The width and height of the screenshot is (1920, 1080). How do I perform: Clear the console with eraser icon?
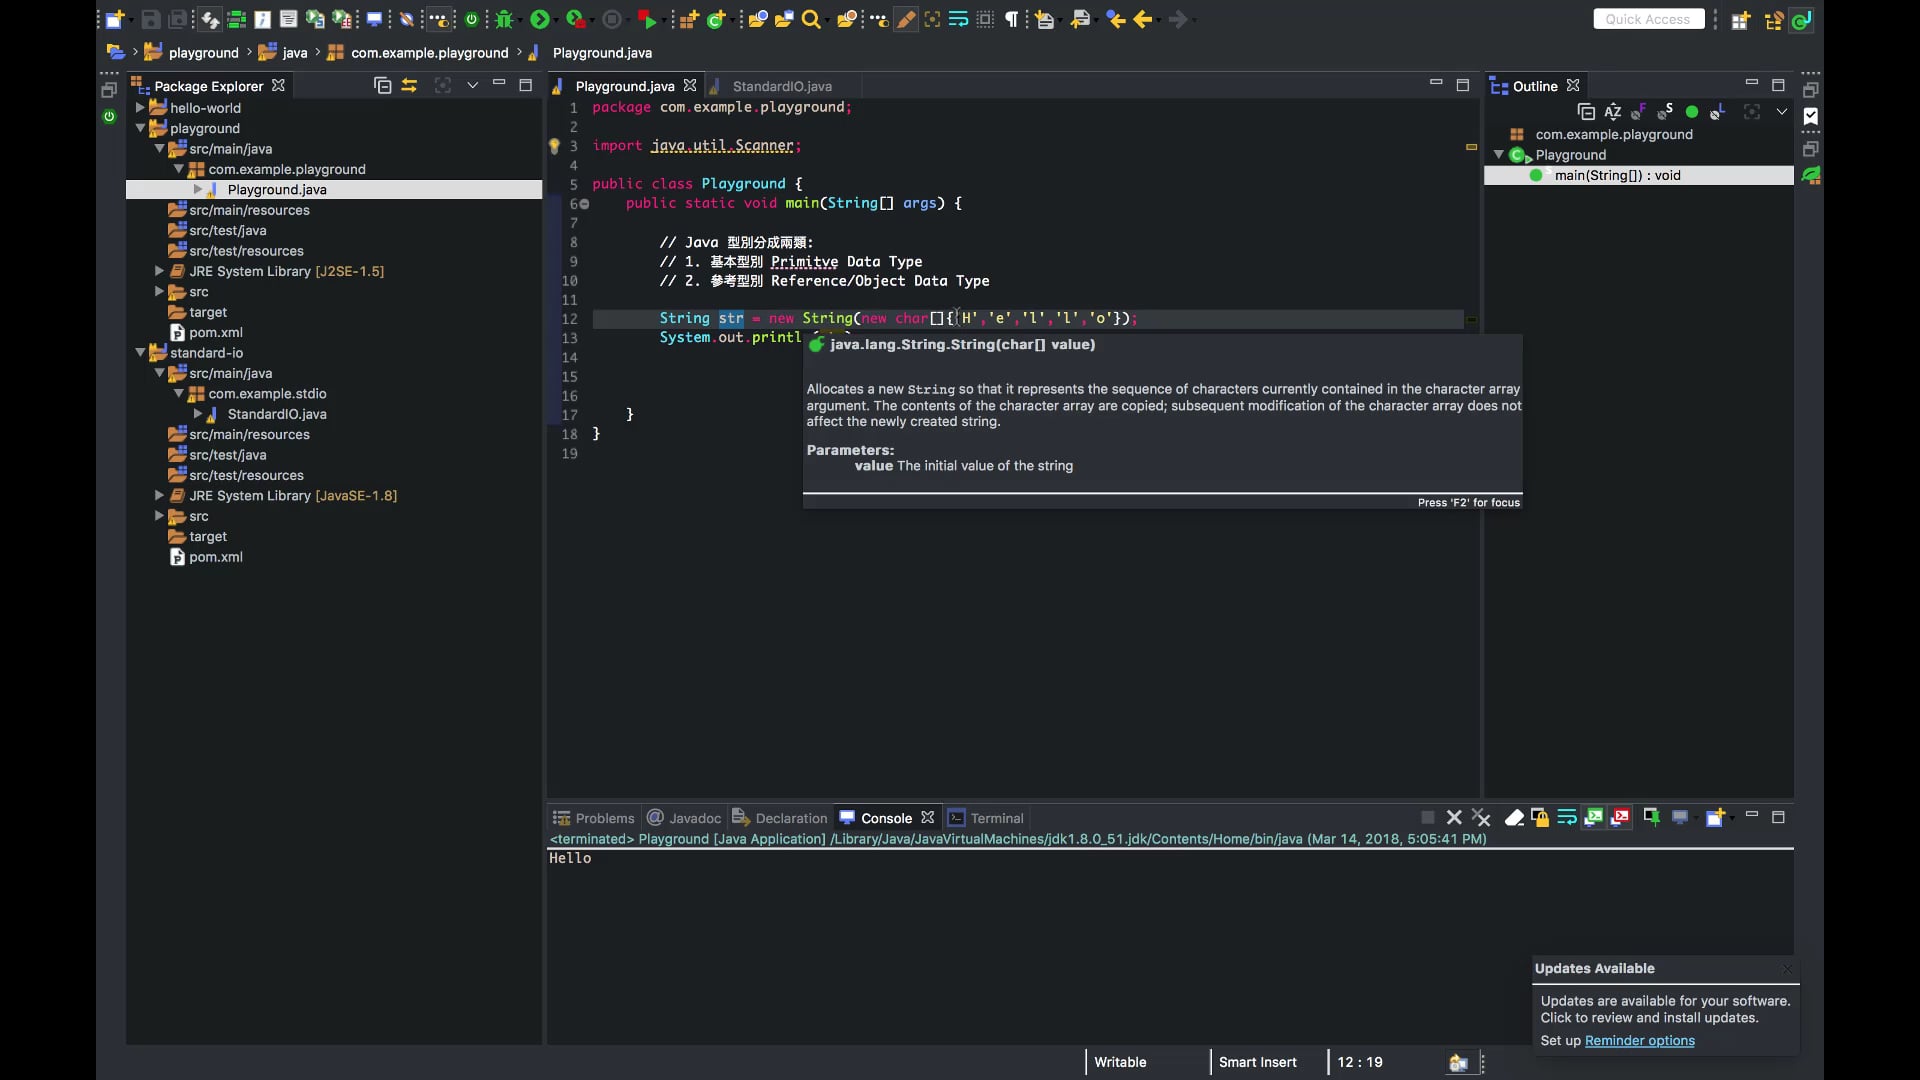pos(1514,817)
